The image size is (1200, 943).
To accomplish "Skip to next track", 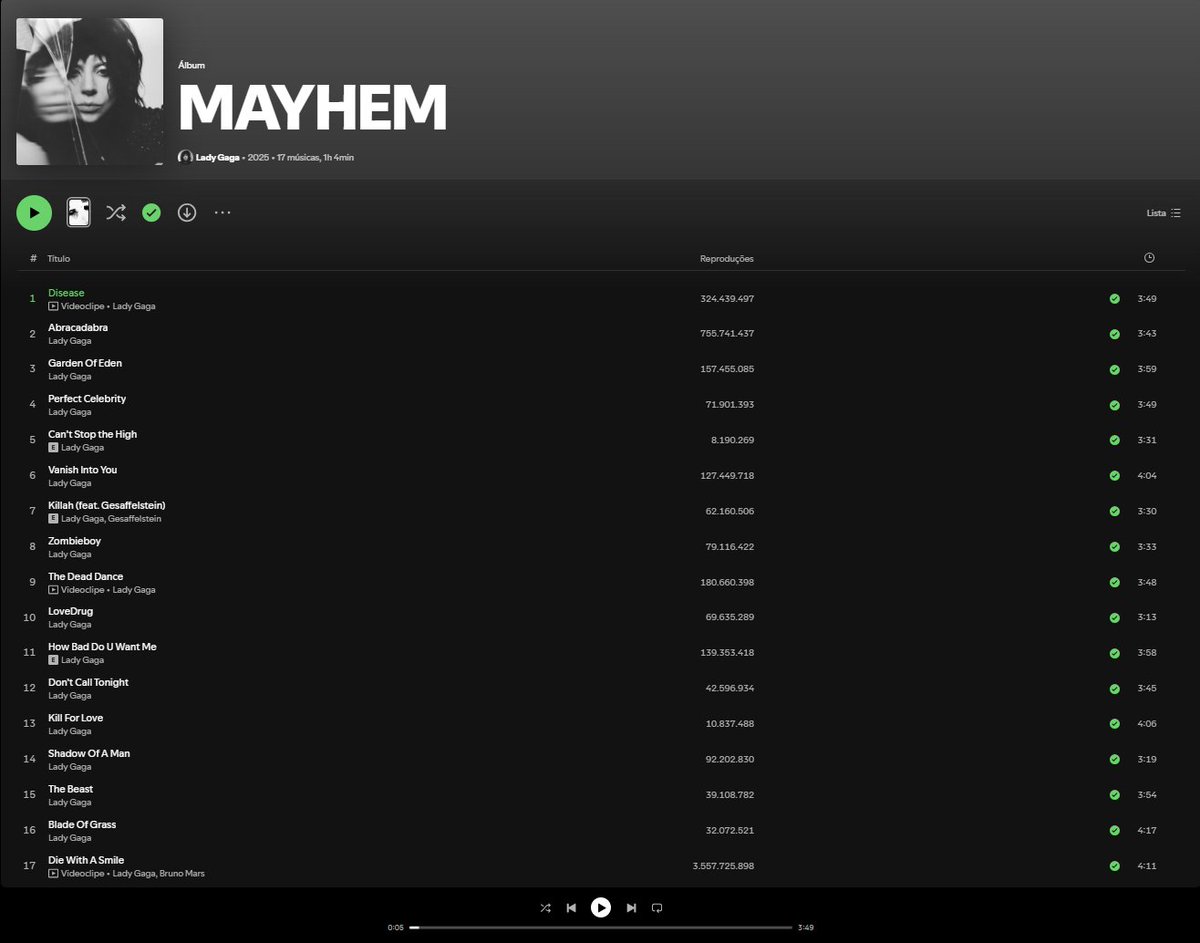I will 631,908.
